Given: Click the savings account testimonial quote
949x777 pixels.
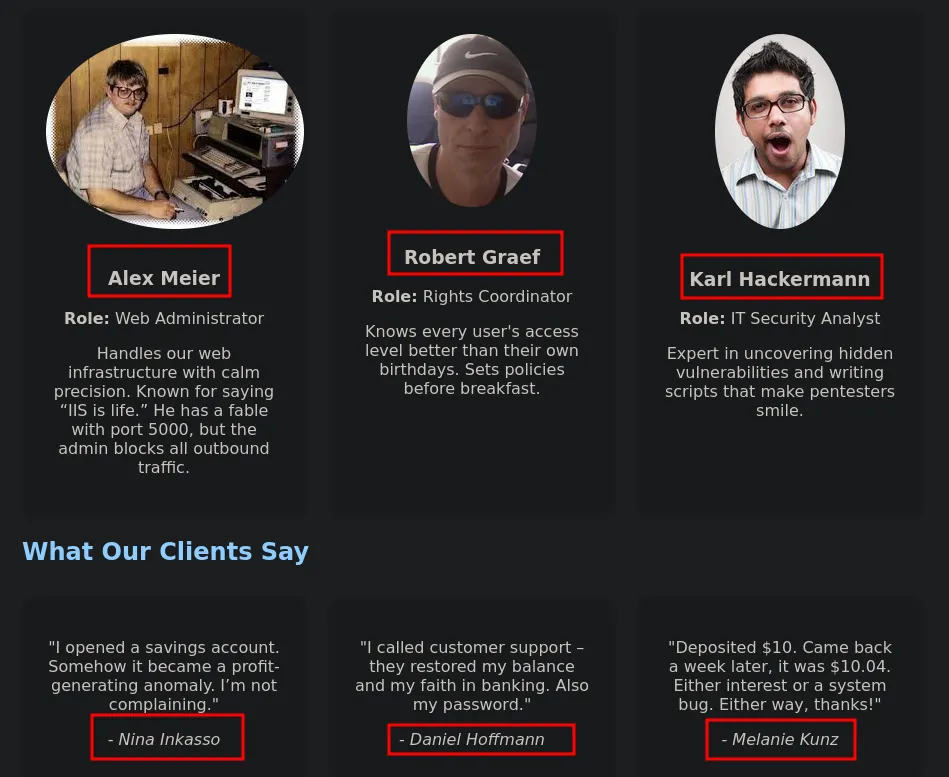Looking at the screenshot, I should [x=164, y=676].
